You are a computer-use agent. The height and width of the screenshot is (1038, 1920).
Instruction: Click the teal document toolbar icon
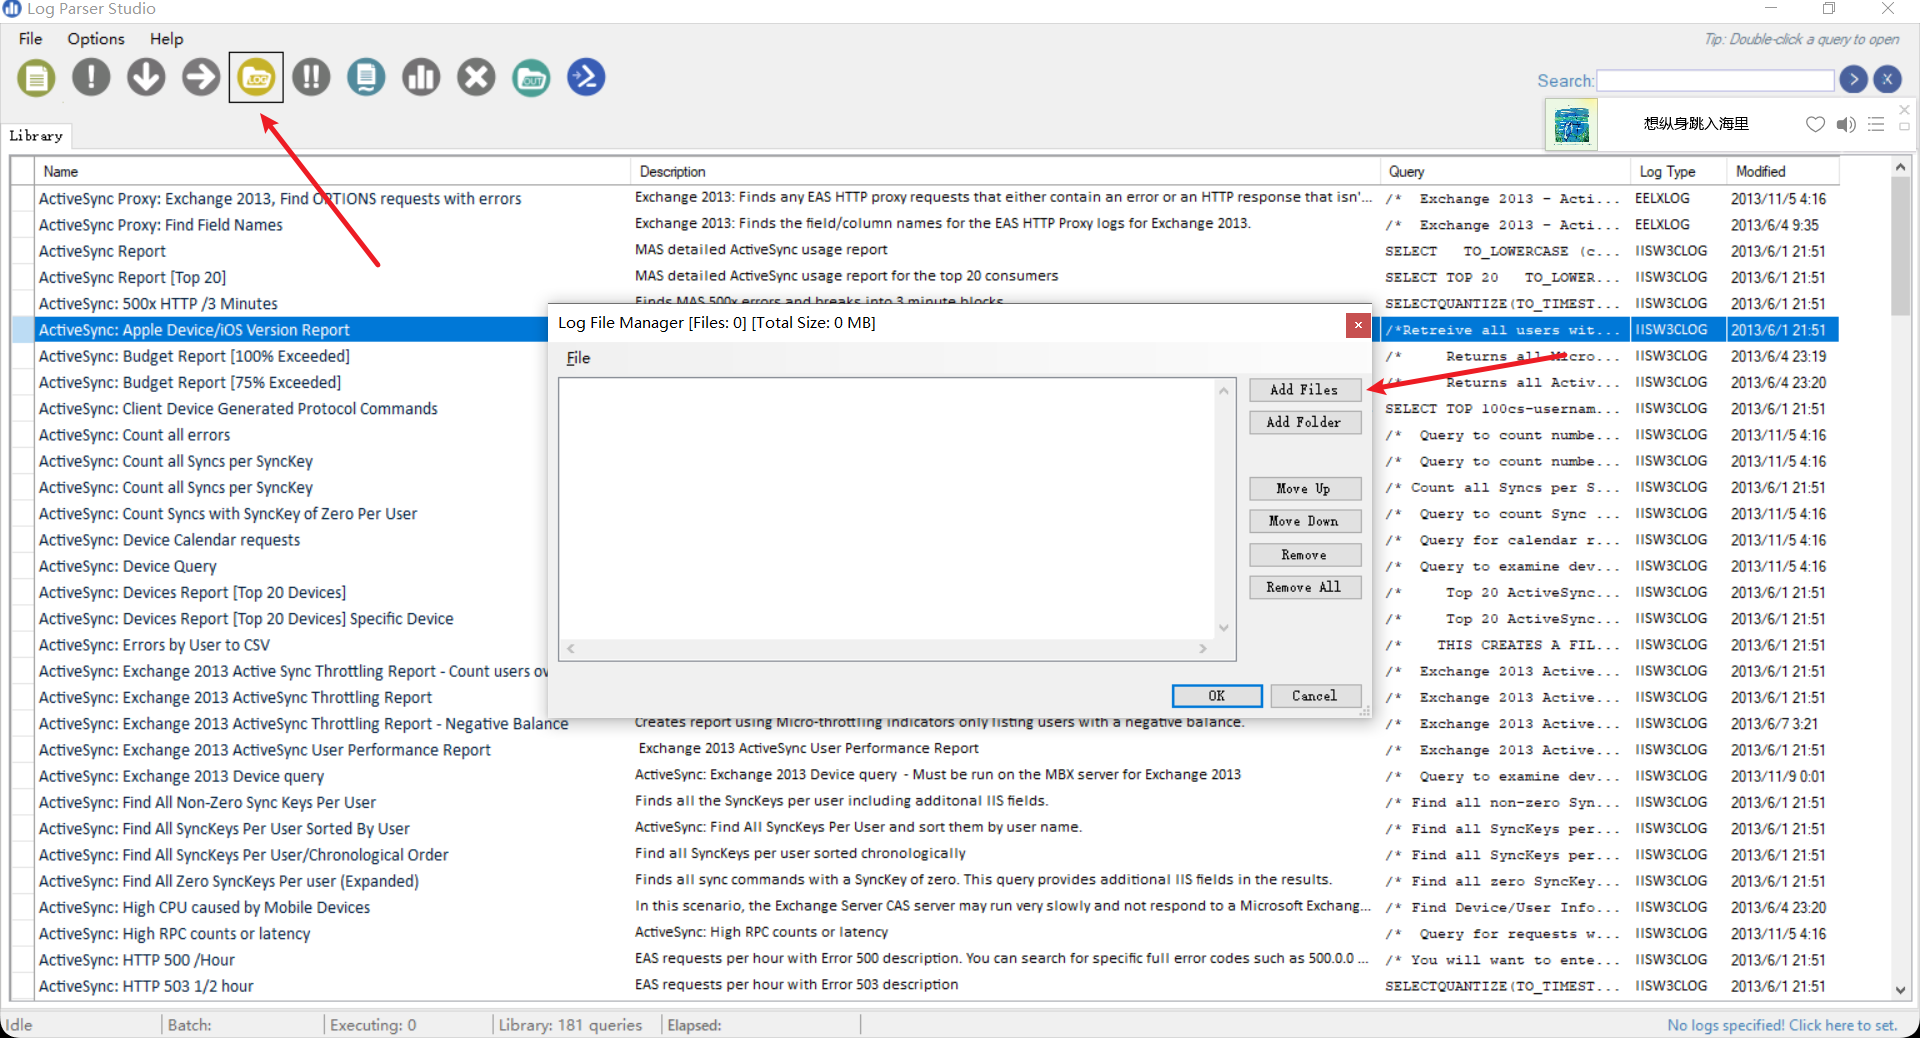(366, 77)
